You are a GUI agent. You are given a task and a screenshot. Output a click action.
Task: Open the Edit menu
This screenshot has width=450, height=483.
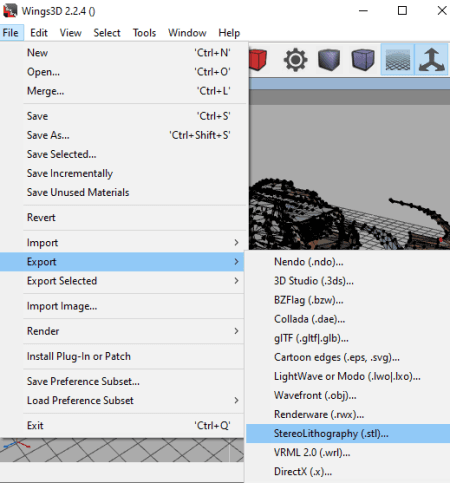[x=39, y=33]
